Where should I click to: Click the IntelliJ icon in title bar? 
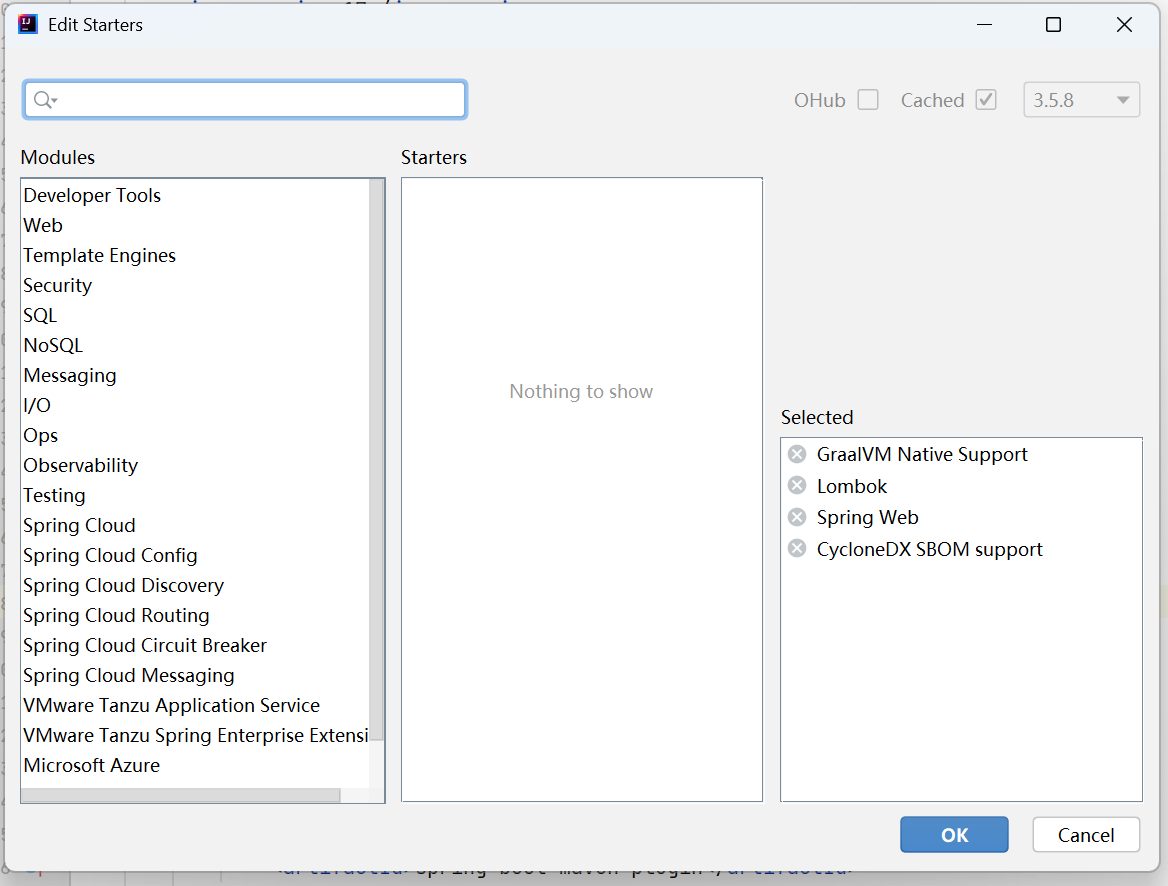28,25
